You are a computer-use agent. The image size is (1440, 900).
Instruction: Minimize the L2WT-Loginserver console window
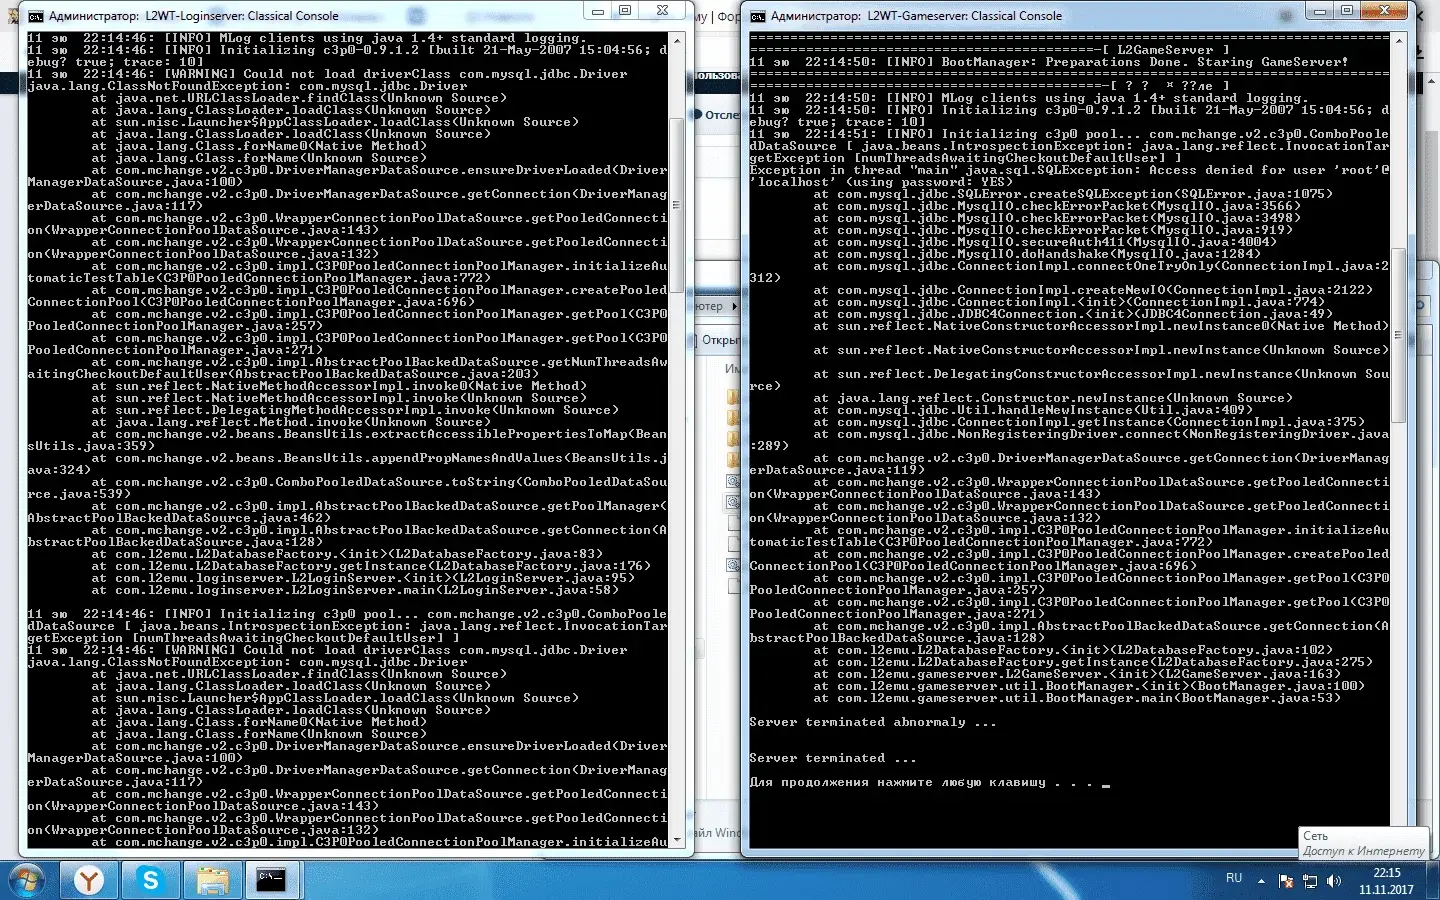[x=598, y=10]
